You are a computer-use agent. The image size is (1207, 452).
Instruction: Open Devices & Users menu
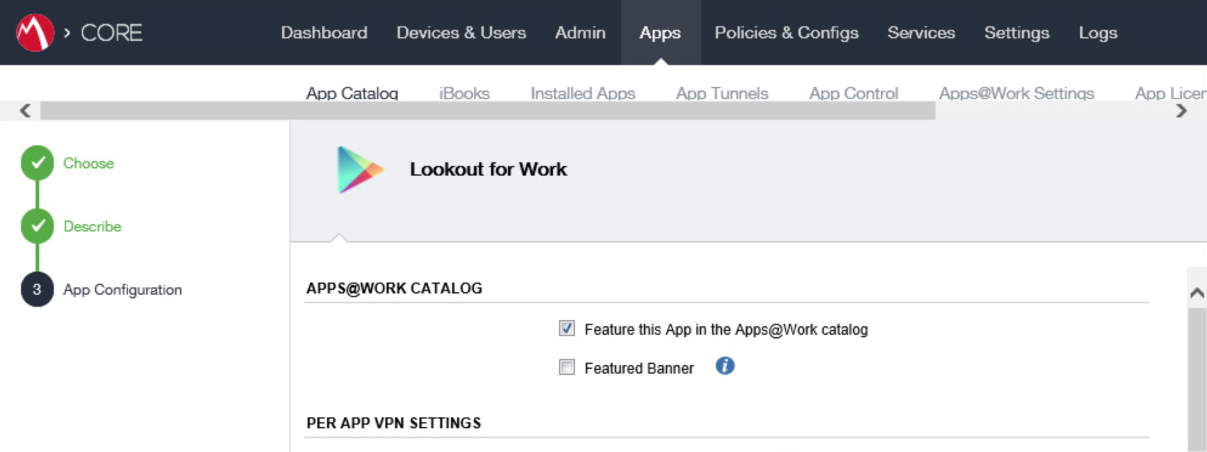point(461,33)
